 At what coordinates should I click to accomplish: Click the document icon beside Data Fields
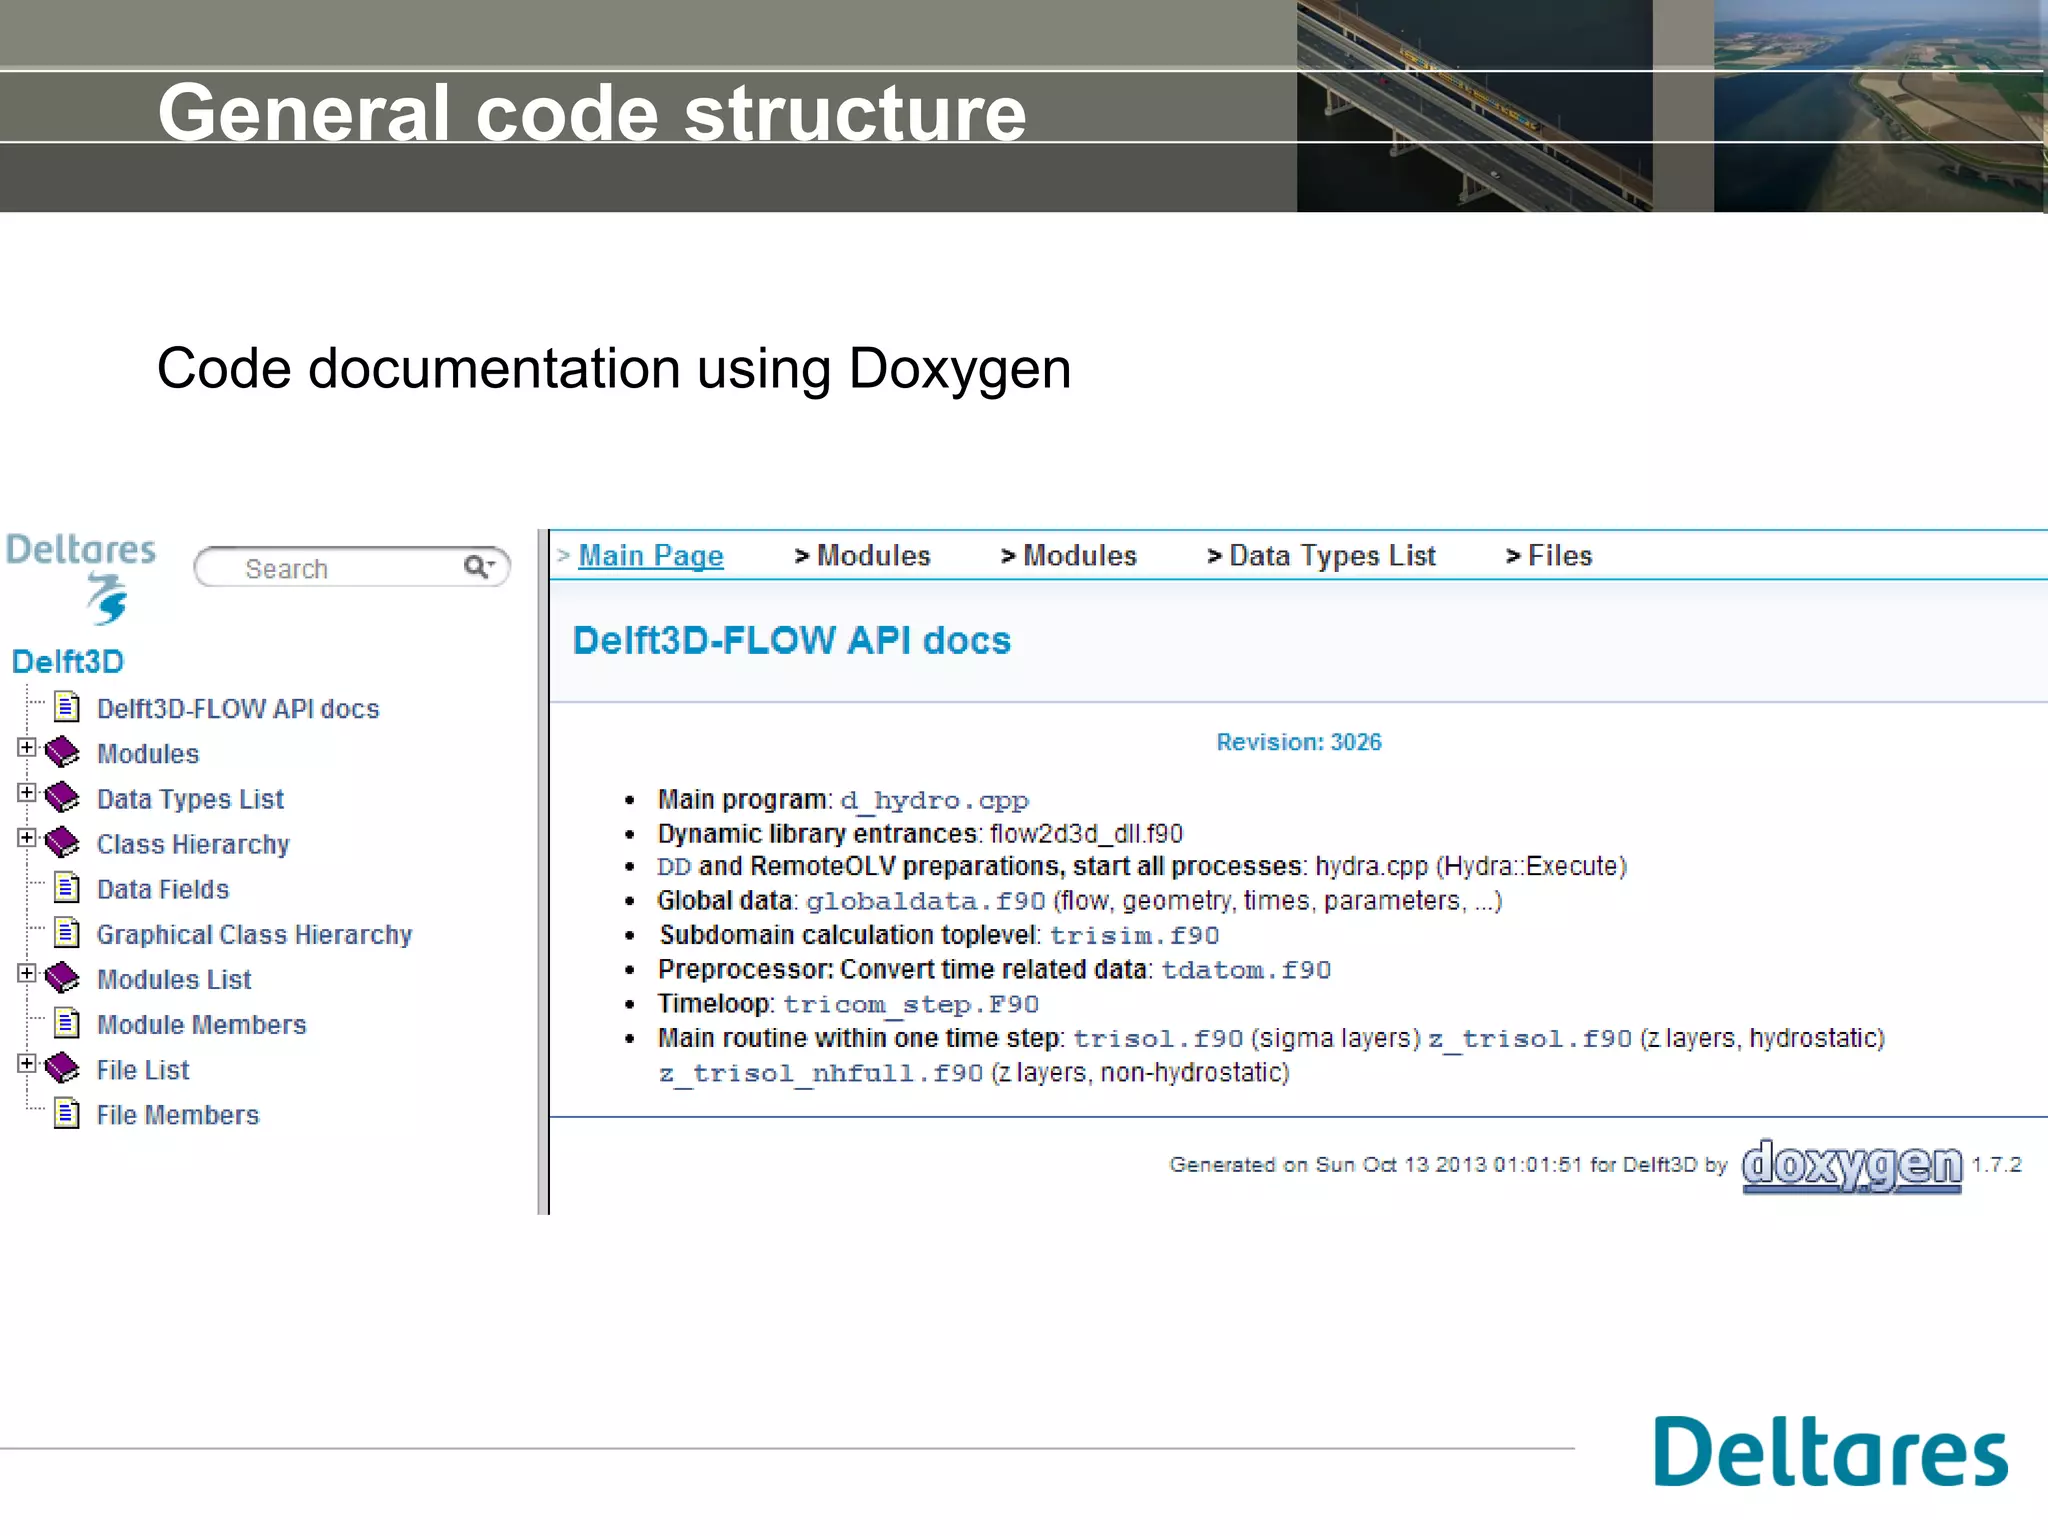click(67, 887)
